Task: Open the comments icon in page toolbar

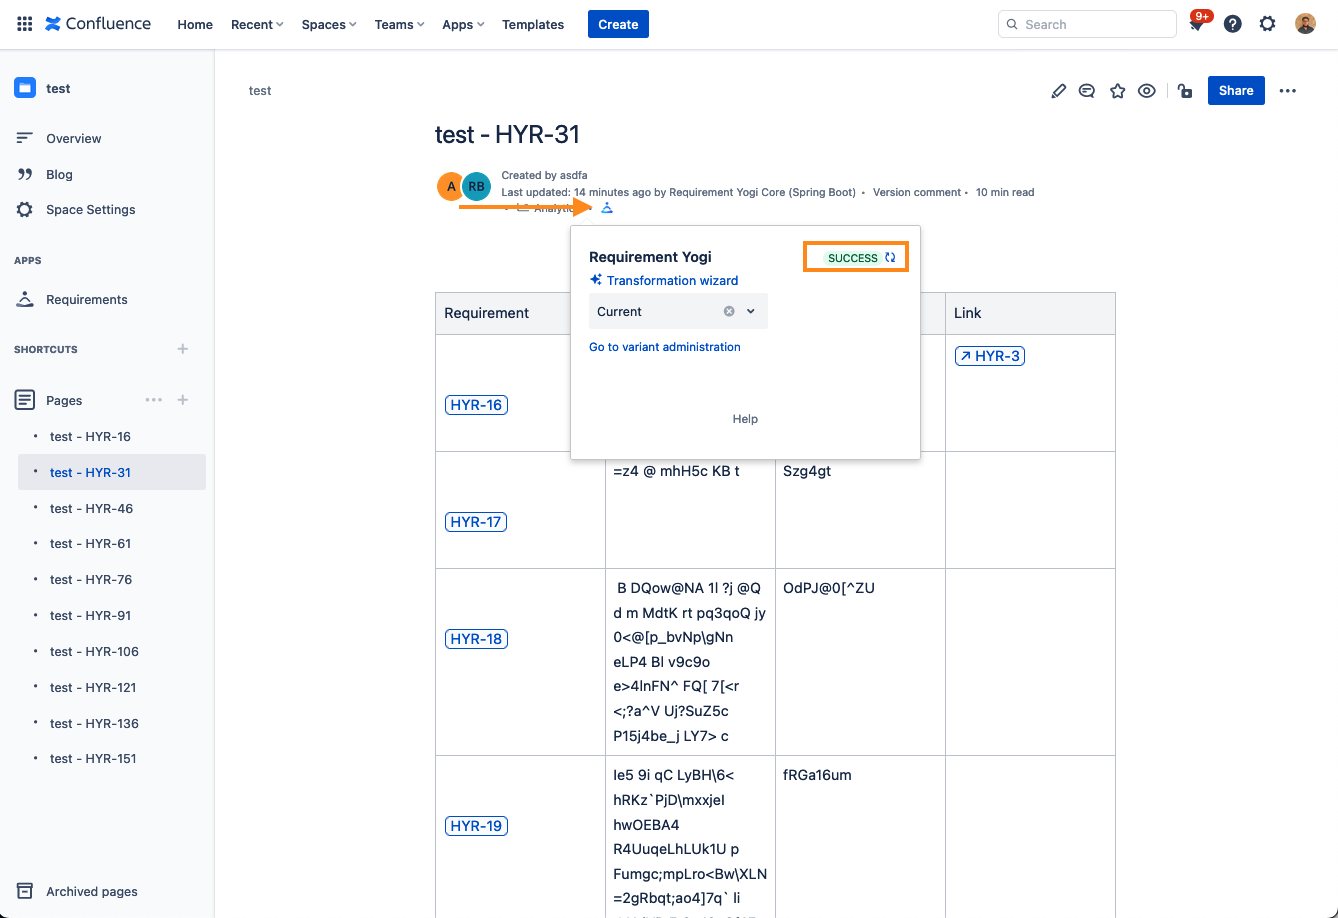Action: click(x=1087, y=91)
